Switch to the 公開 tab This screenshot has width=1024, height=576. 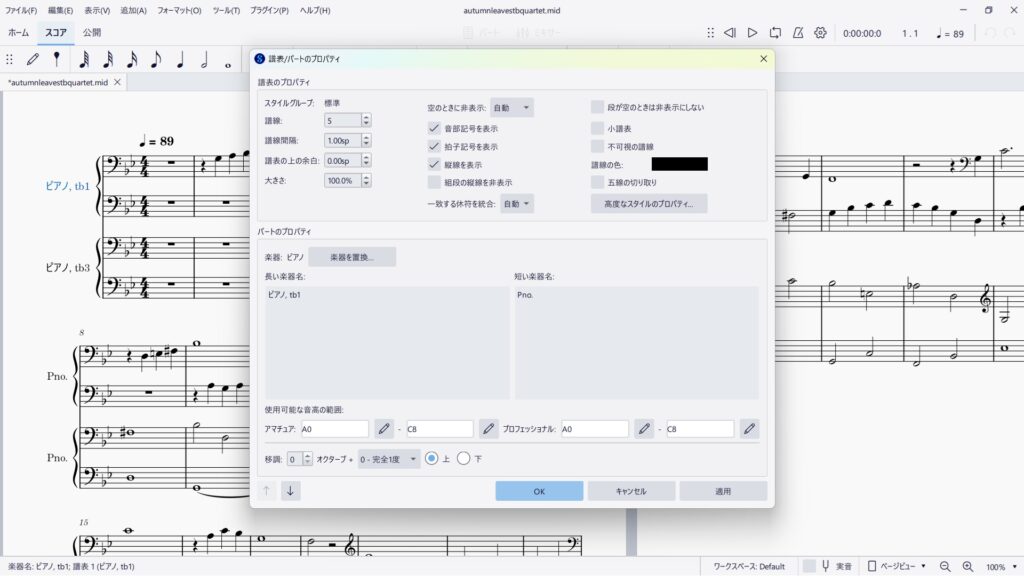[x=92, y=33]
